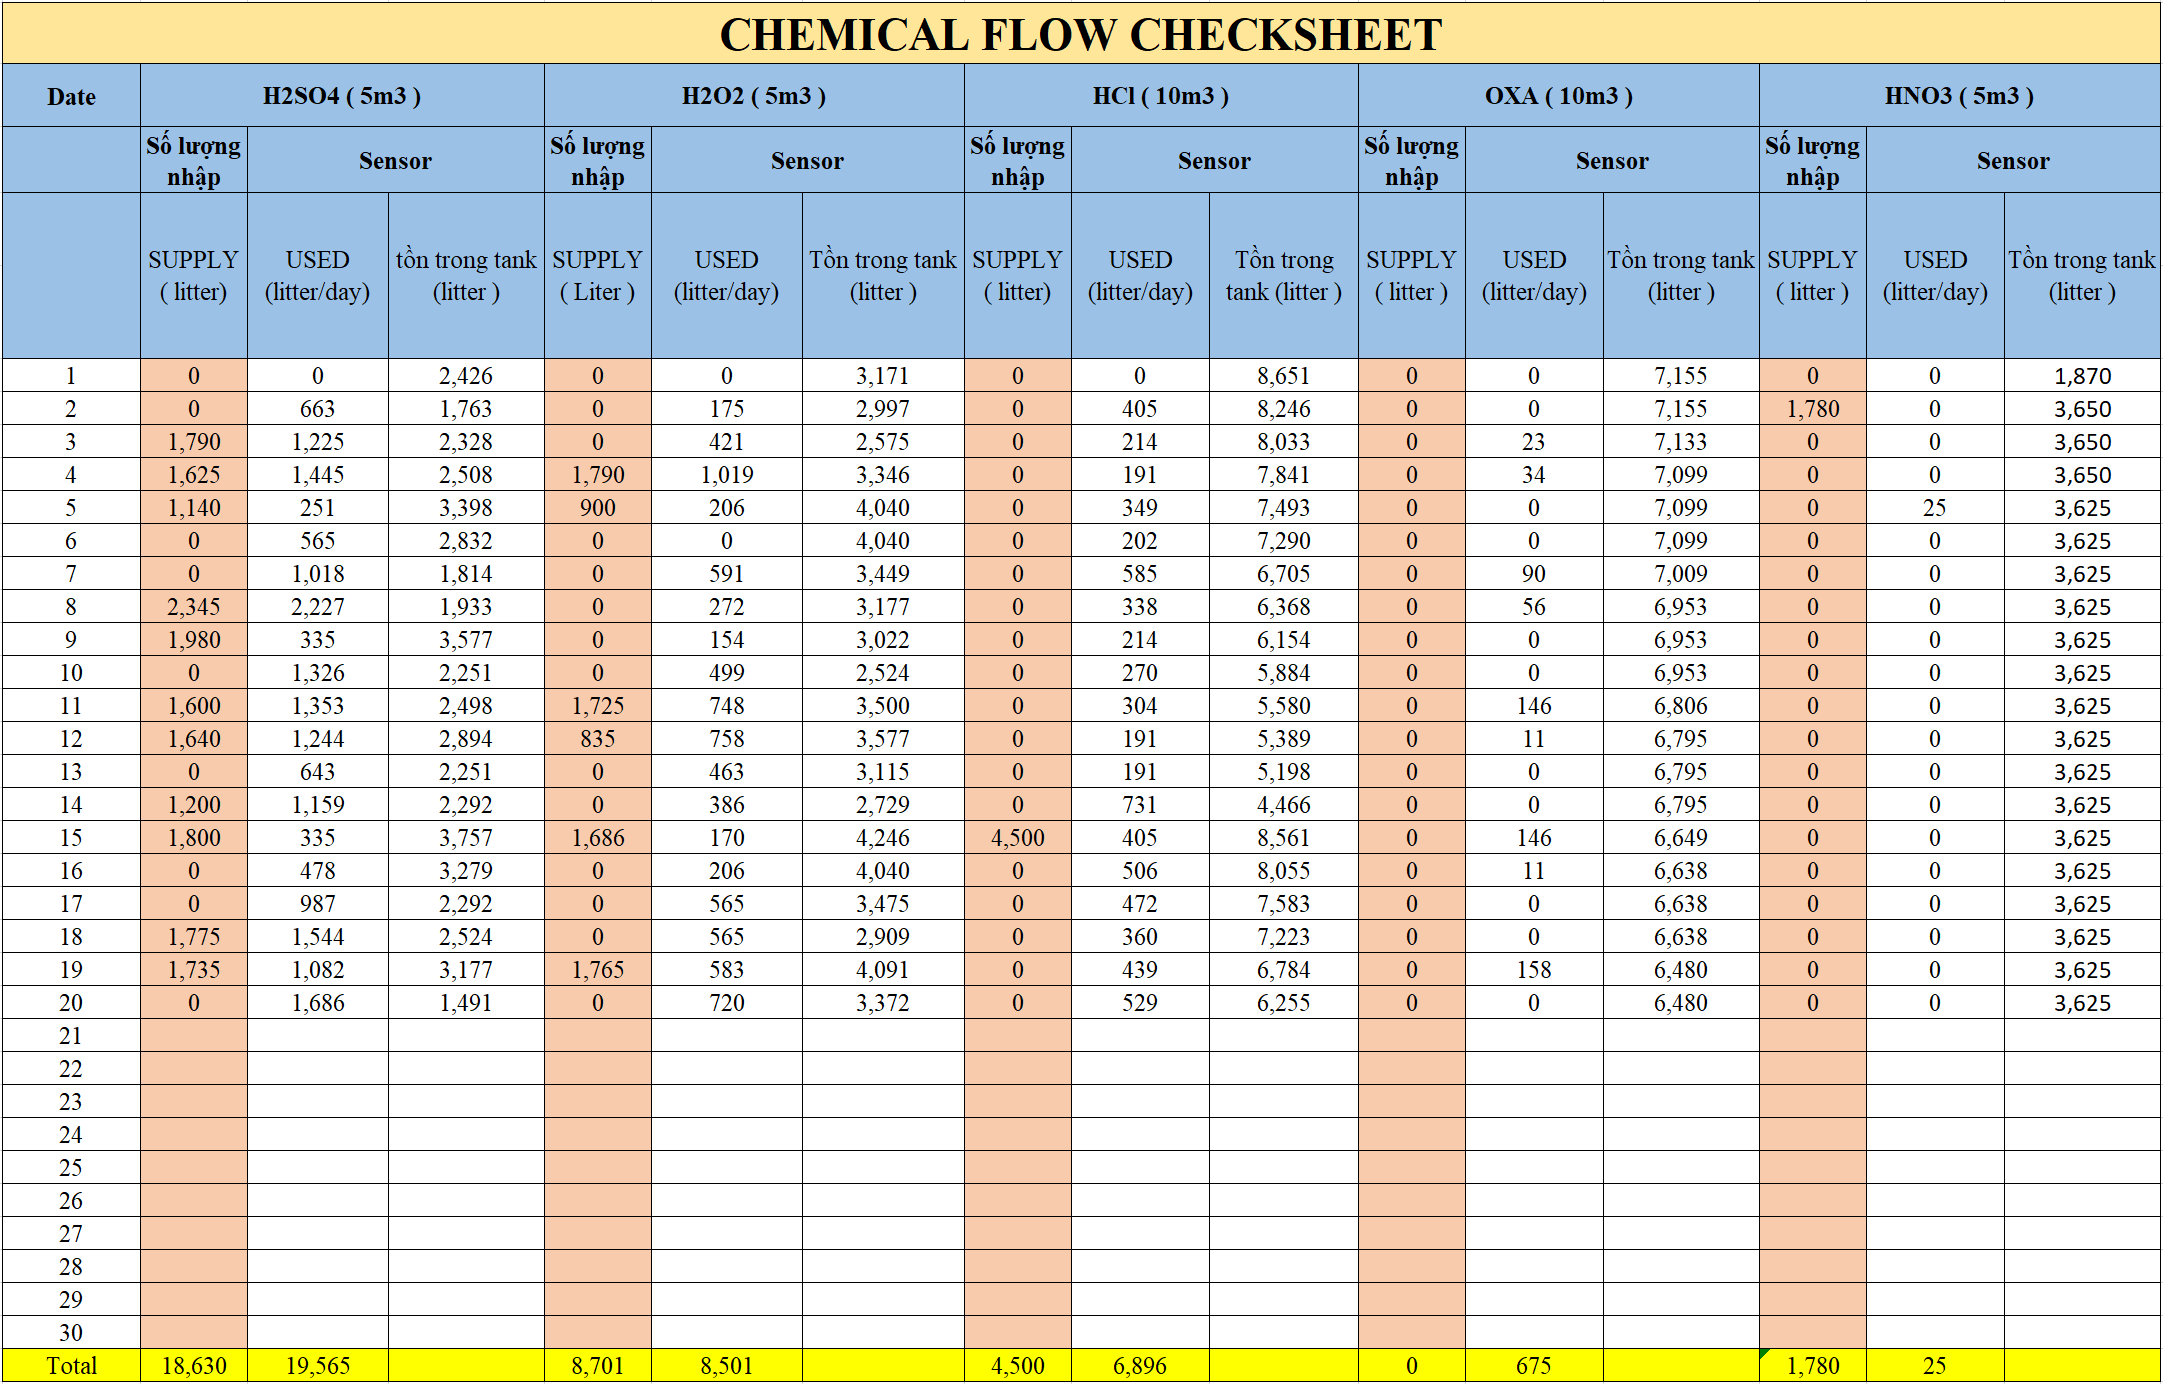
Task: Select the Date header cell
Action: pyautogui.click(x=71, y=96)
